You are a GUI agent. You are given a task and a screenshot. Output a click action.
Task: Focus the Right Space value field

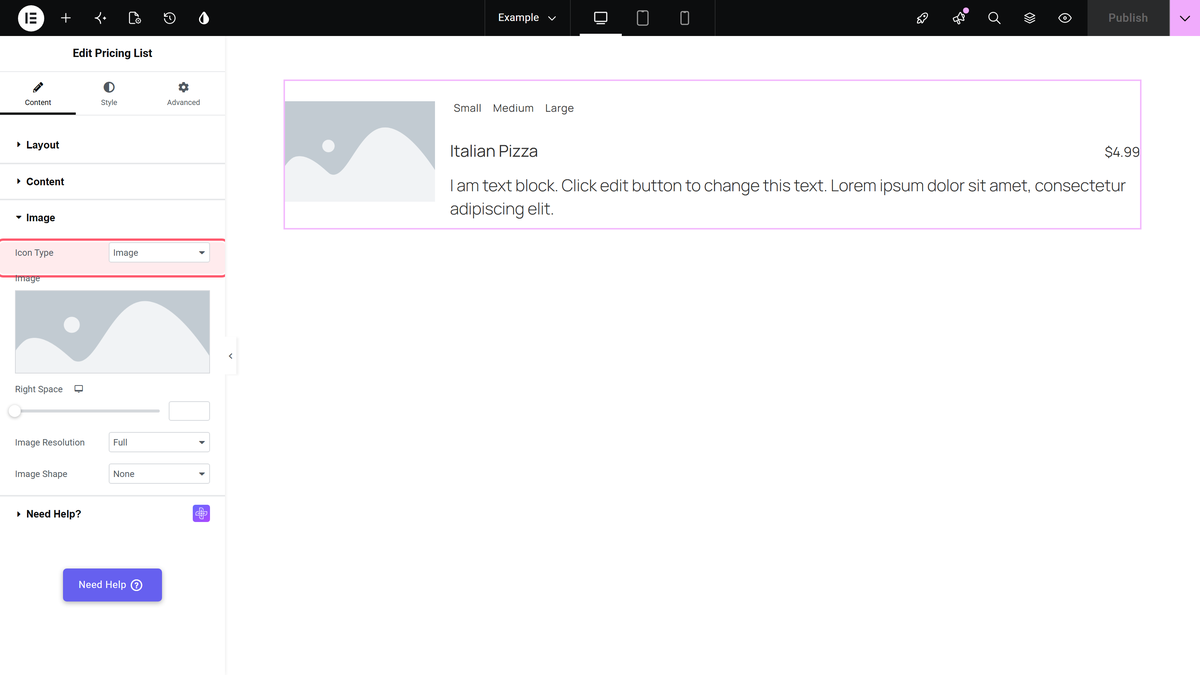(189, 411)
